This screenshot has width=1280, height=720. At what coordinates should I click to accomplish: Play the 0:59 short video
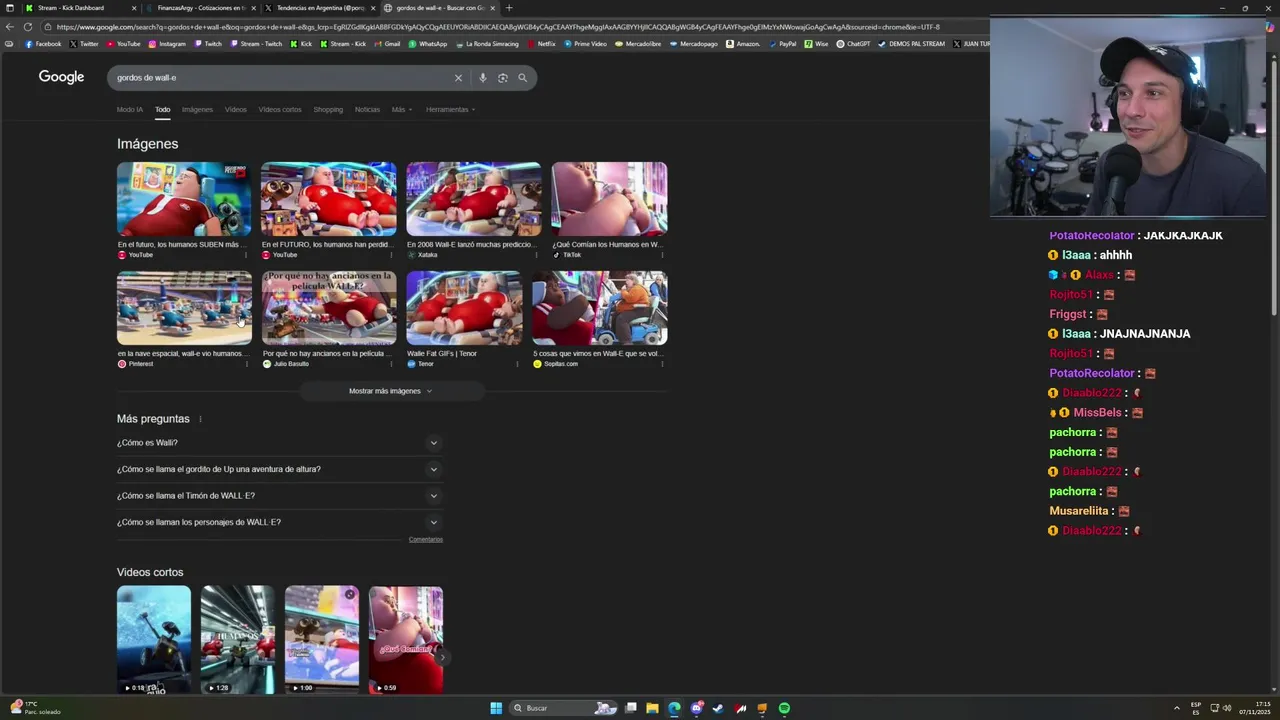point(406,640)
